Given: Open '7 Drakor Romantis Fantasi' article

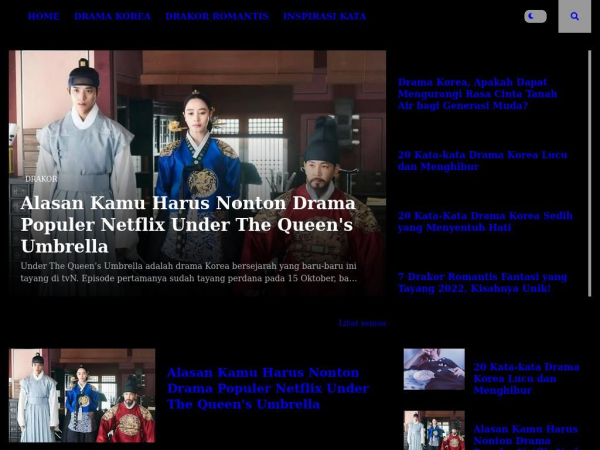Looking at the screenshot, I should (482, 282).
